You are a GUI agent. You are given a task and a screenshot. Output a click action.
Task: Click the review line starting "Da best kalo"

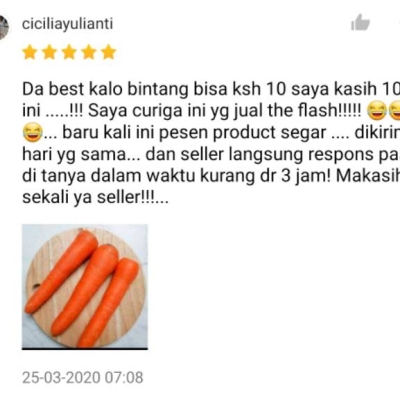point(211,89)
